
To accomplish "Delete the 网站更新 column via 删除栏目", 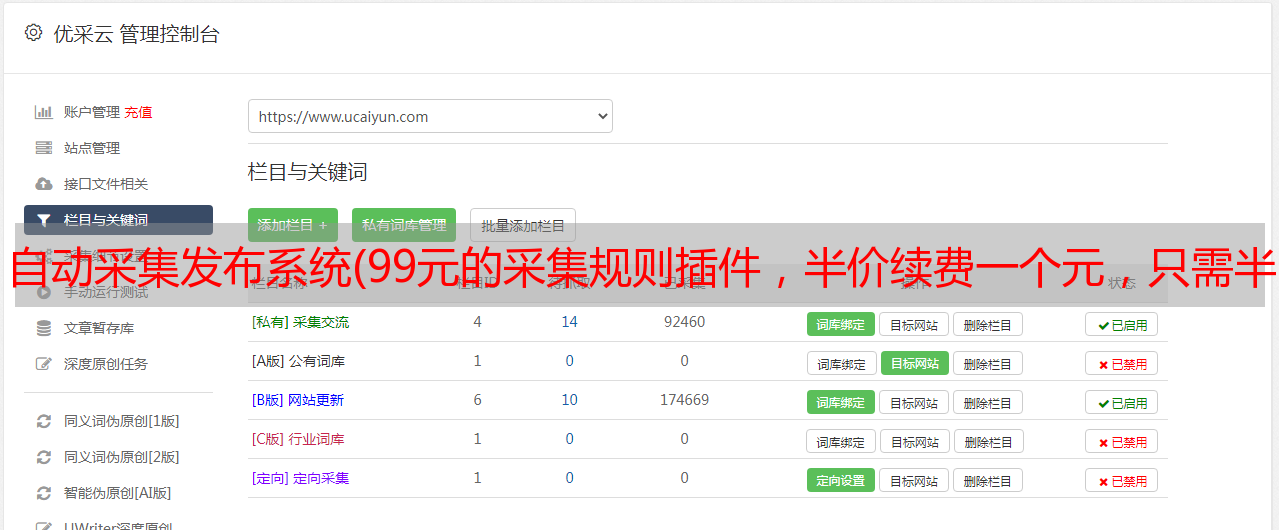I will point(988,402).
